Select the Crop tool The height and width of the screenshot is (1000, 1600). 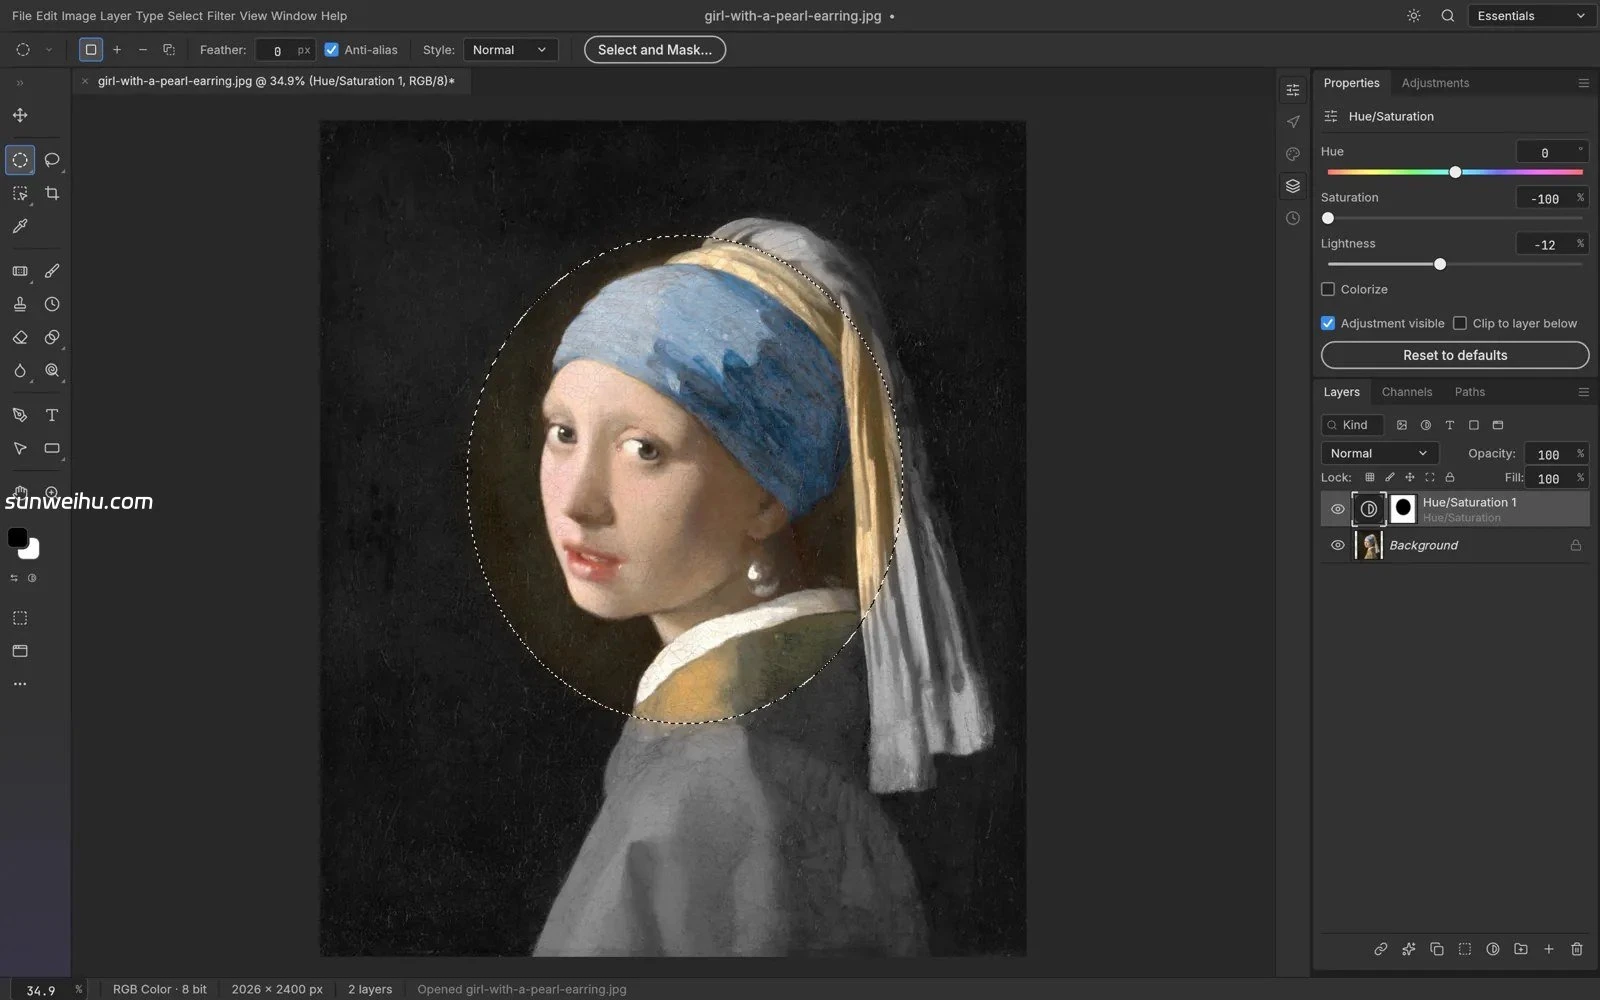(52, 193)
